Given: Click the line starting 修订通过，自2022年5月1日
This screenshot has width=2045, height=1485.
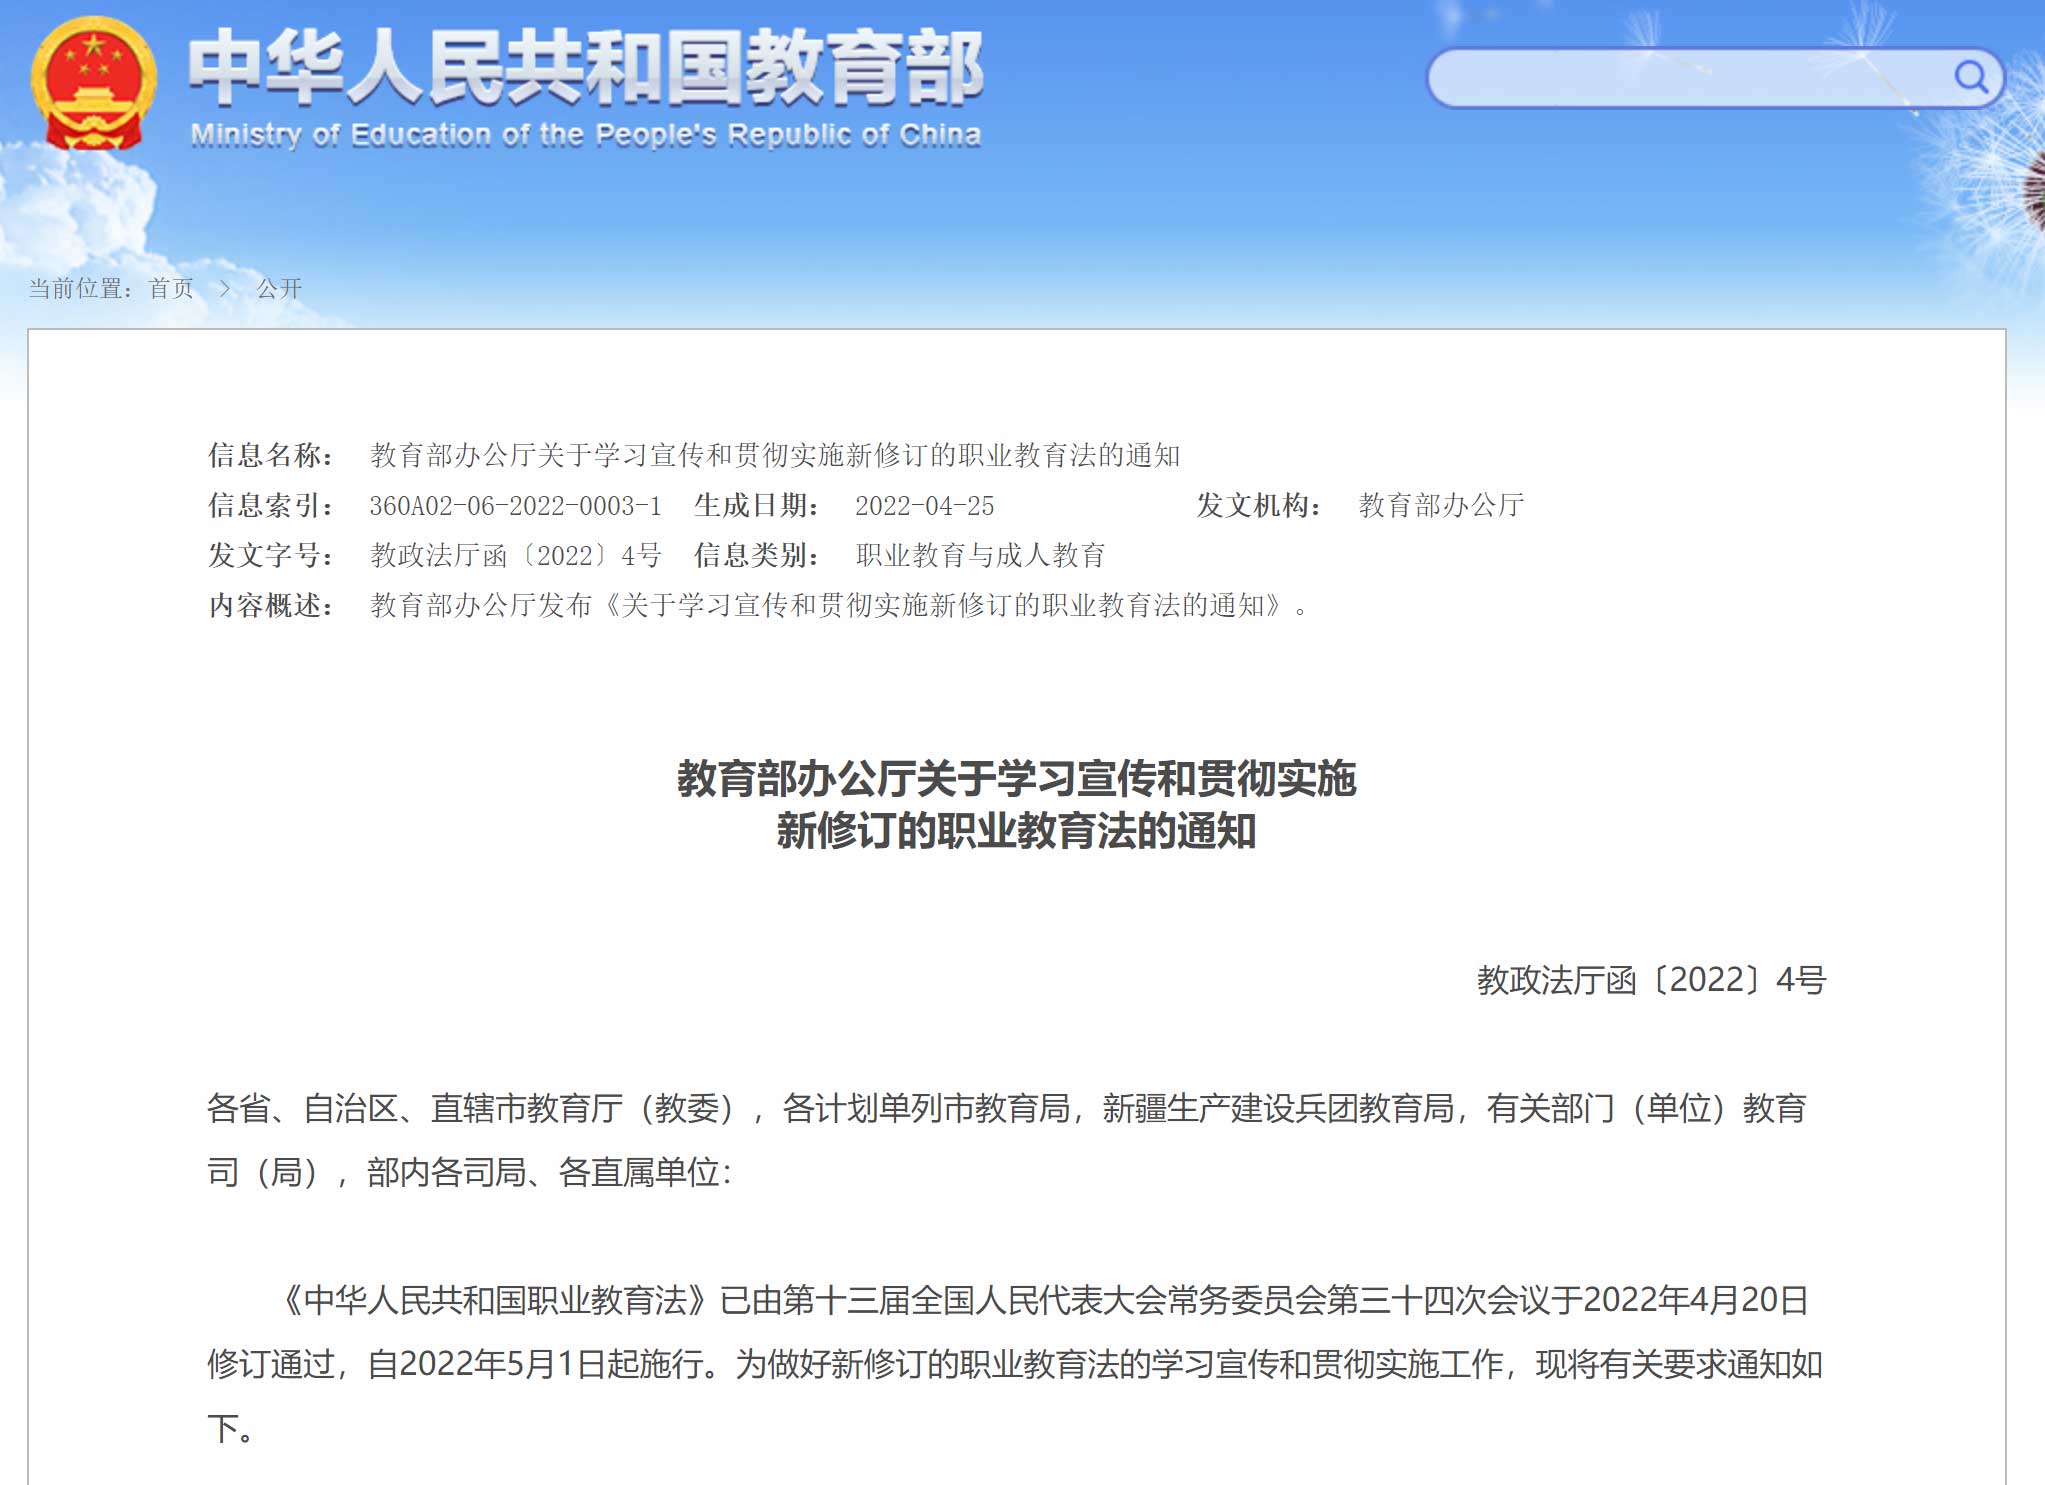Looking at the screenshot, I should click(1015, 1364).
